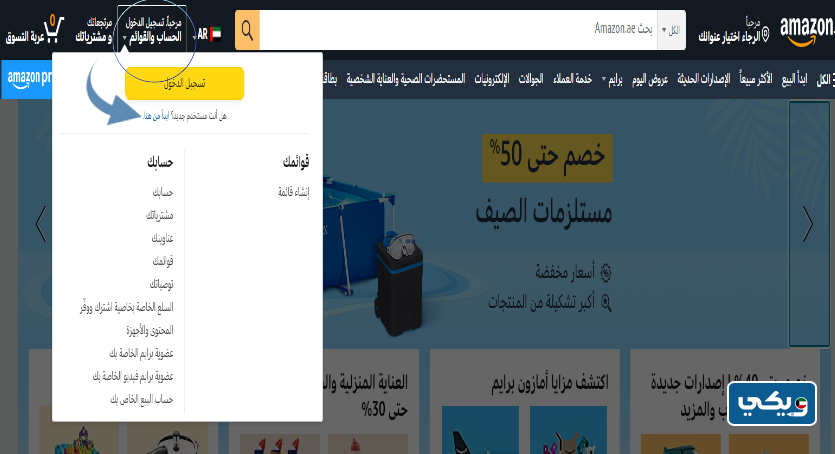Click المستحضرات الصحية والعناية الشخصية nav item
Screen dimensions: 835x454
click(406, 79)
